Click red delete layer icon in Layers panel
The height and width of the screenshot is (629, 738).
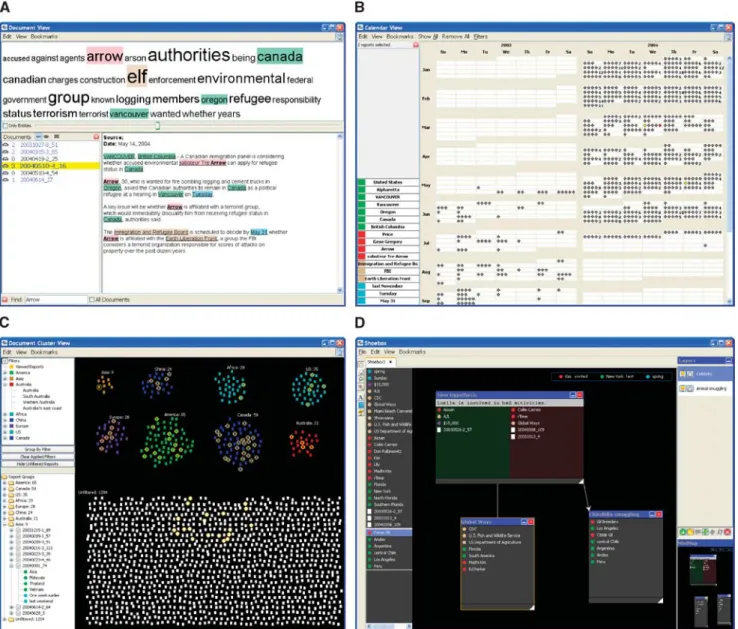[x=728, y=532]
